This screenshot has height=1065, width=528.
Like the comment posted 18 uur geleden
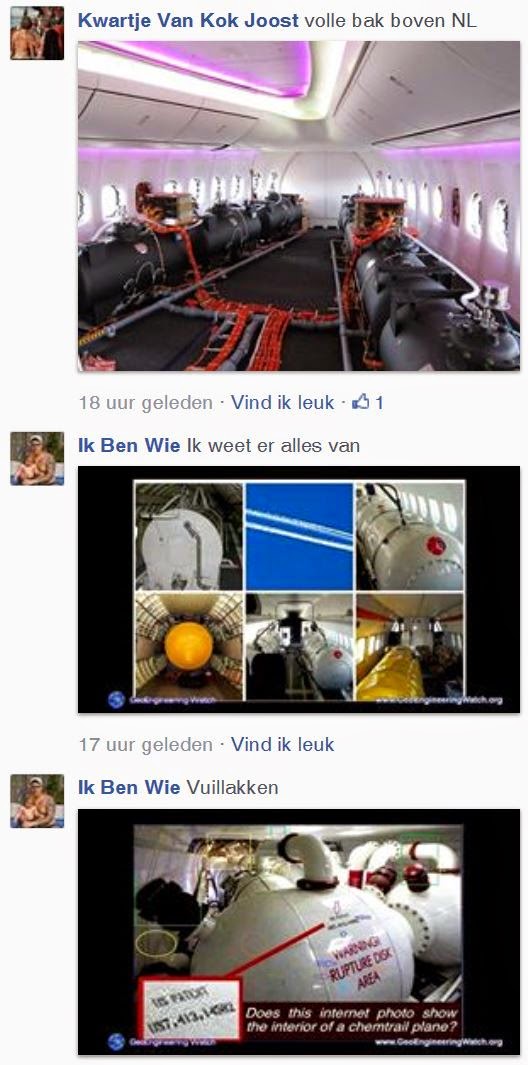tap(282, 403)
